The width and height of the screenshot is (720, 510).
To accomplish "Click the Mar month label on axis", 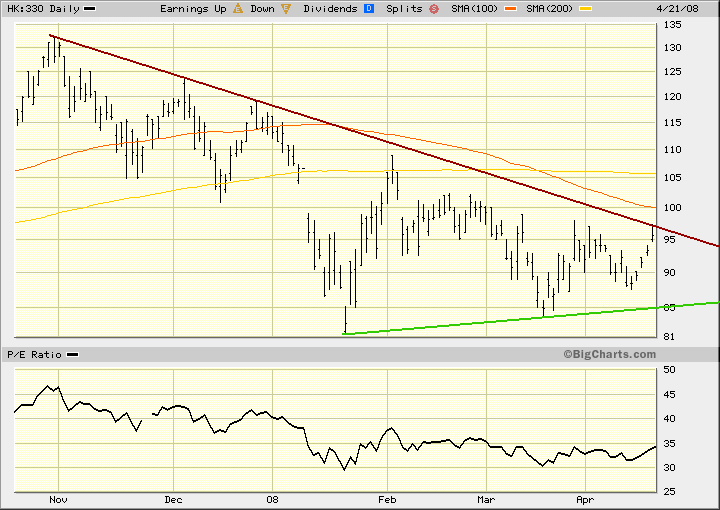I will pyautogui.click(x=486, y=499).
